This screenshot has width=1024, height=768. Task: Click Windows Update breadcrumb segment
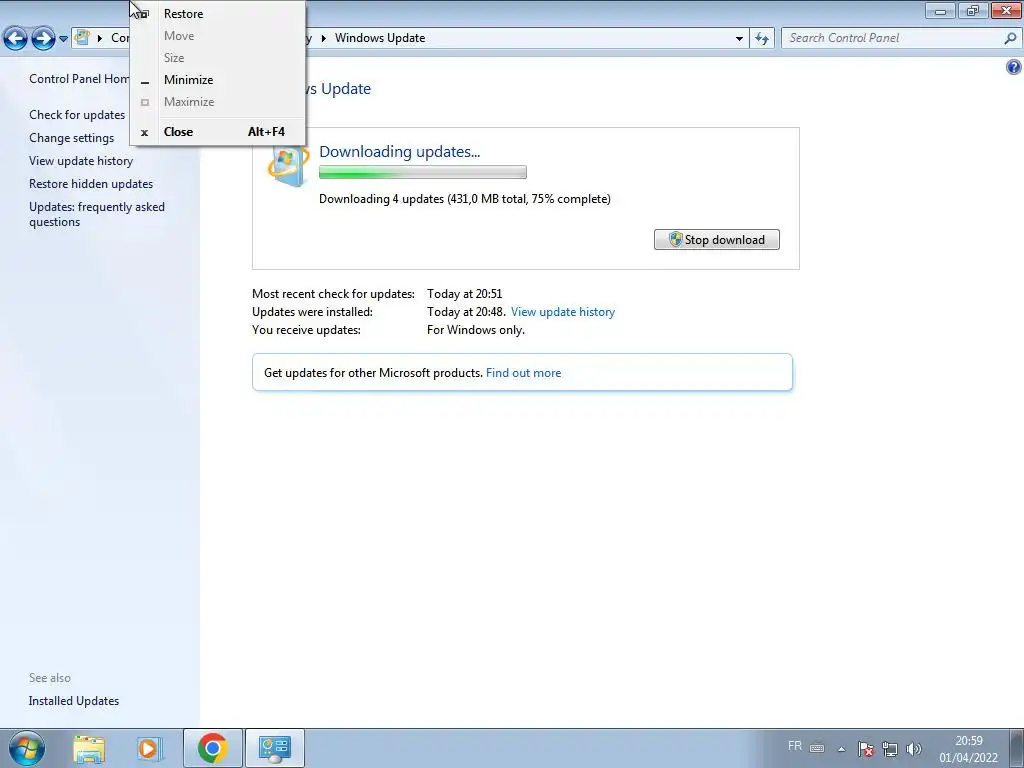point(380,38)
